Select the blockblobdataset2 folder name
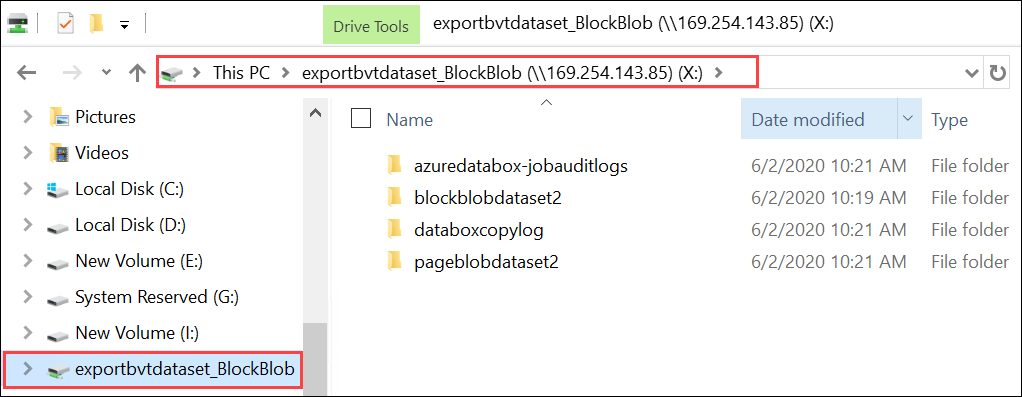This screenshot has width=1022, height=397. (488, 198)
